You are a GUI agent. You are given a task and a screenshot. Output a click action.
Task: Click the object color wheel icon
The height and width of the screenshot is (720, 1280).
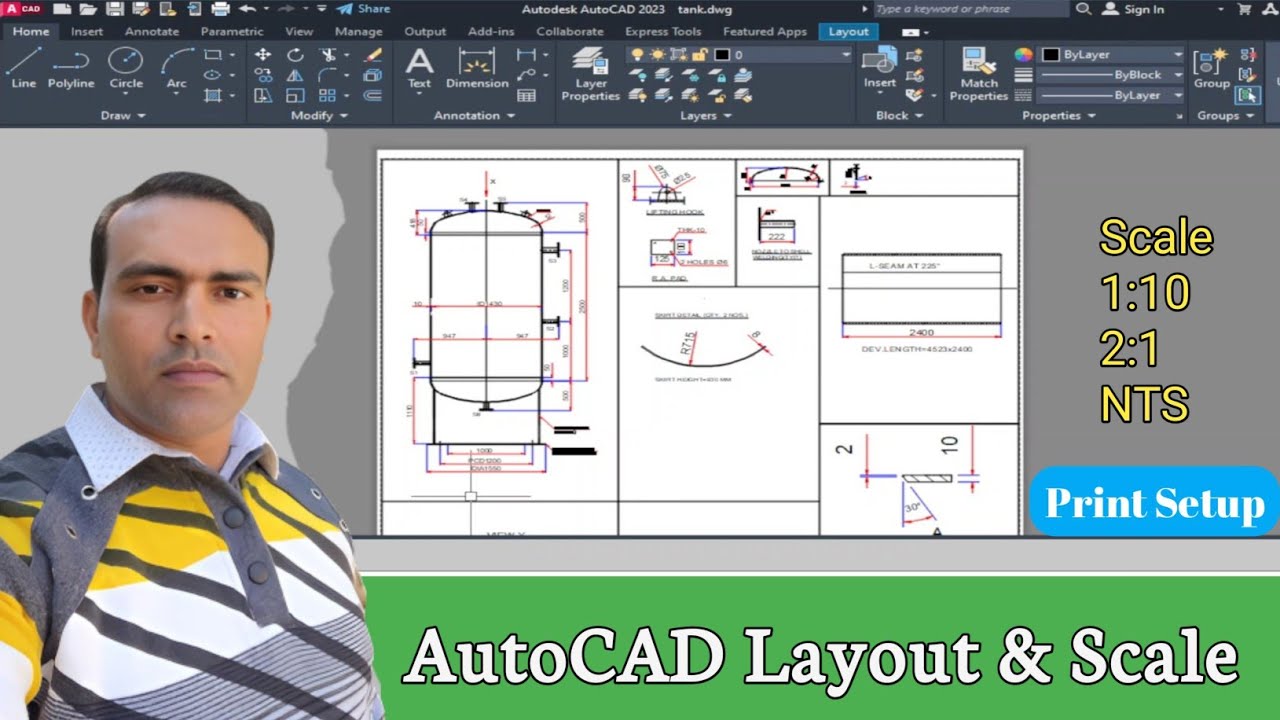(x=1023, y=55)
